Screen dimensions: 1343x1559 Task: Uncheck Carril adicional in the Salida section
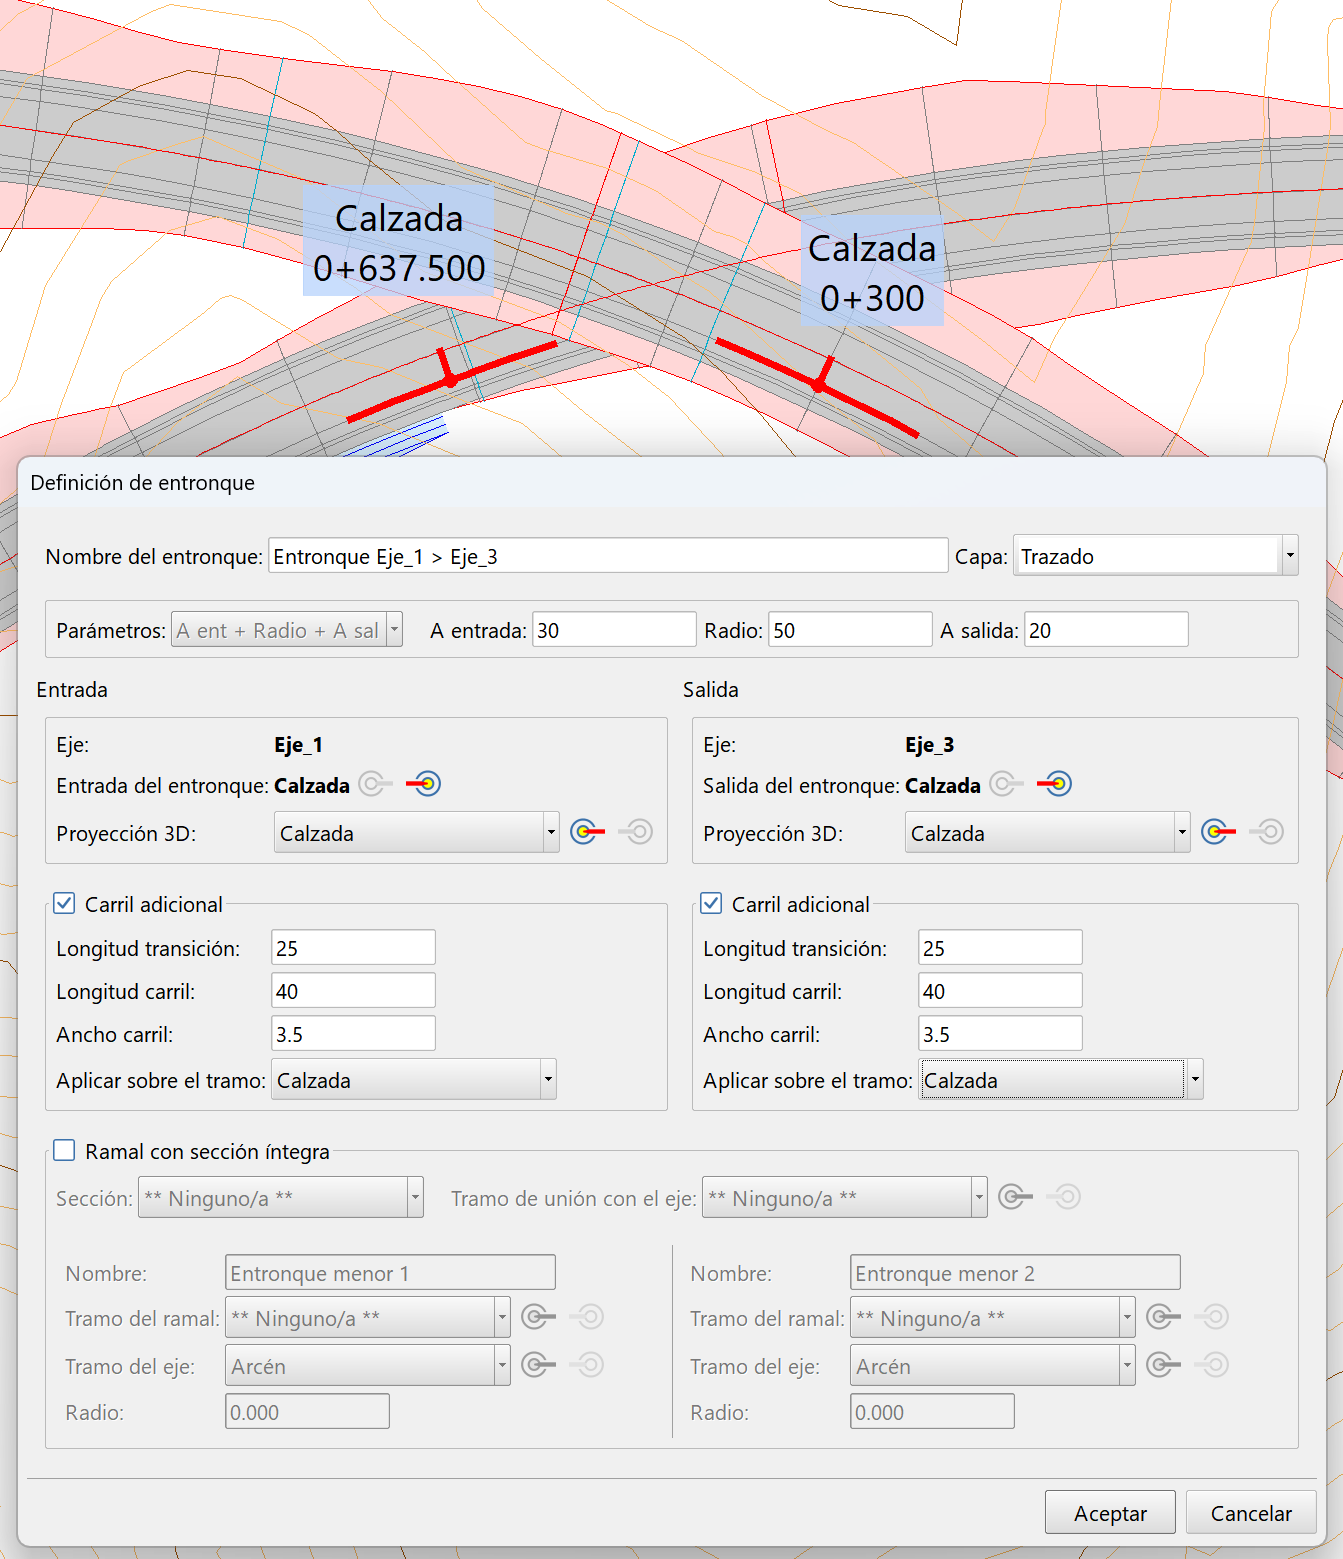[711, 904]
